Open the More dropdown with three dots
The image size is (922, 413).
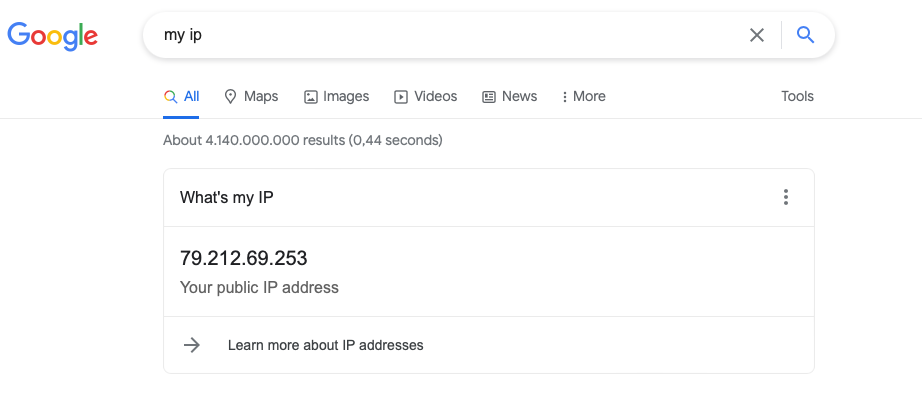point(583,96)
